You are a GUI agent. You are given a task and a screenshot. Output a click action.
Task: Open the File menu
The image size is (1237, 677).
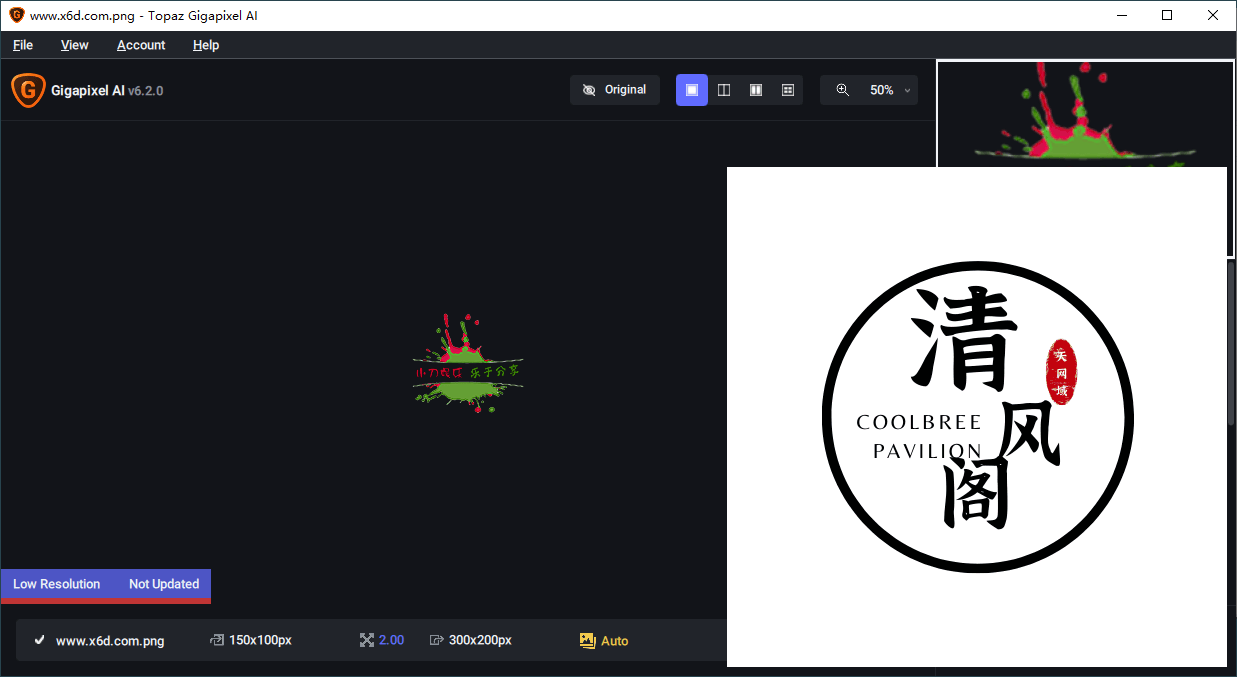tap(23, 45)
